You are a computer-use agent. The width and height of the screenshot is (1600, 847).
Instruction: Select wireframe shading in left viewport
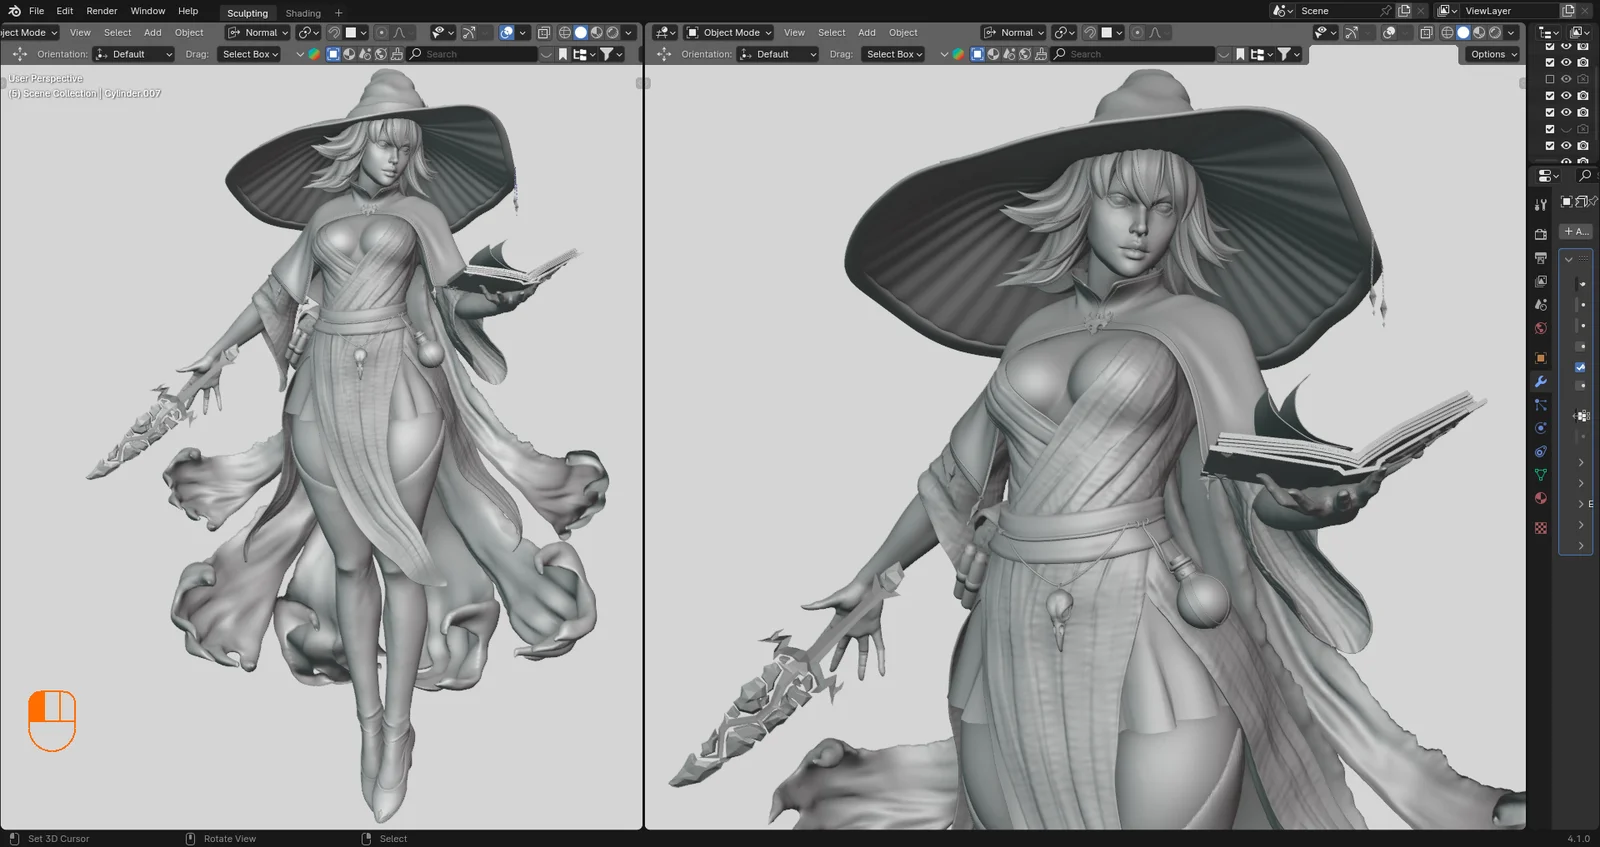click(x=565, y=33)
